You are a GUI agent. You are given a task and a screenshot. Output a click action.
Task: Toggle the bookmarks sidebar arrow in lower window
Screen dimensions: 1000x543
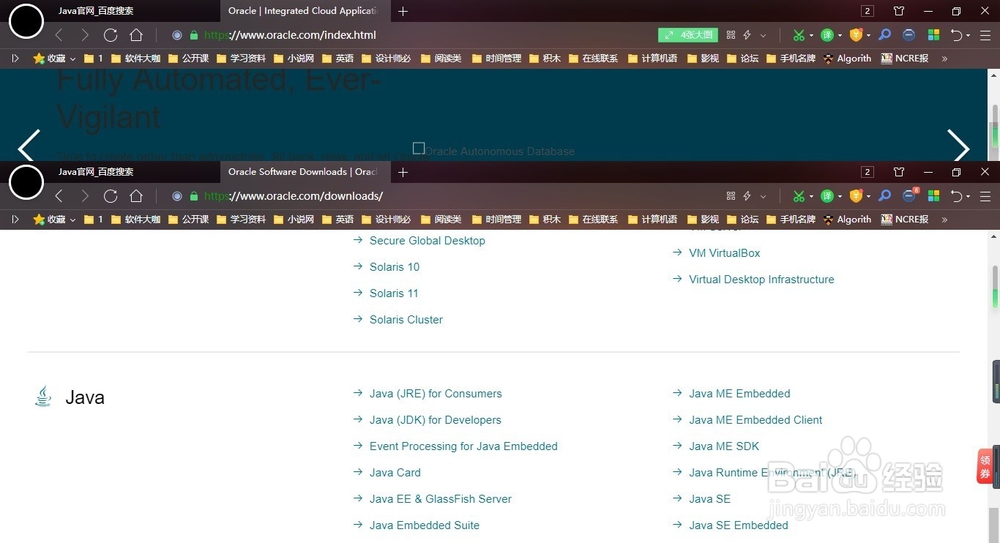click(x=15, y=219)
